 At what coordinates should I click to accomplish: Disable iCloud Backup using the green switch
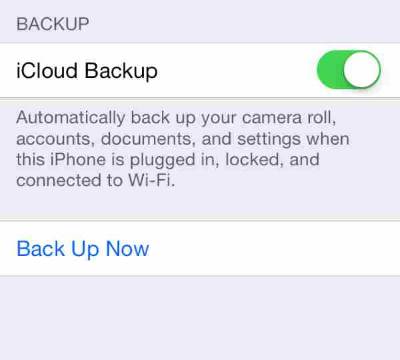coord(349,70)
